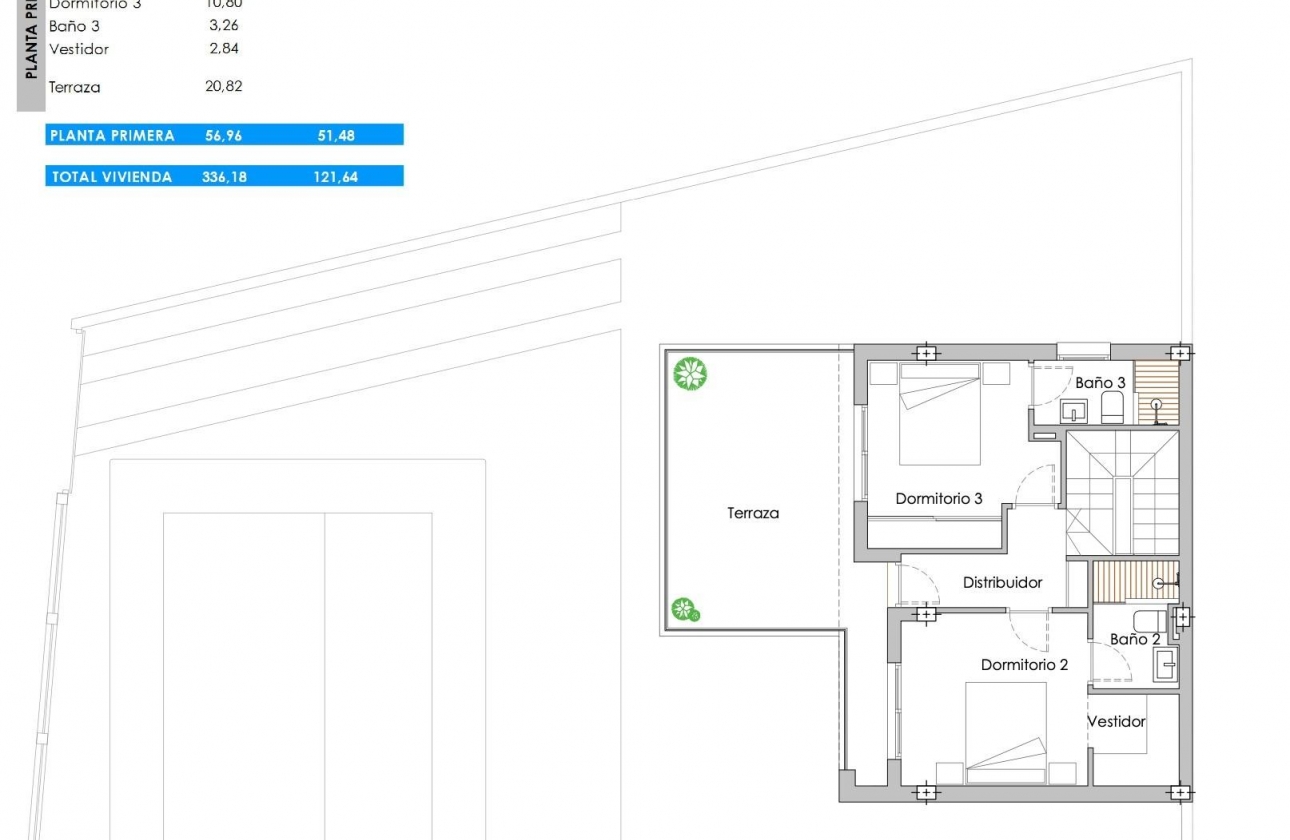This screenshot has width=1290, height=840.
Task: Click the column marker at the bottom-right building corner
Action: 1180,793
